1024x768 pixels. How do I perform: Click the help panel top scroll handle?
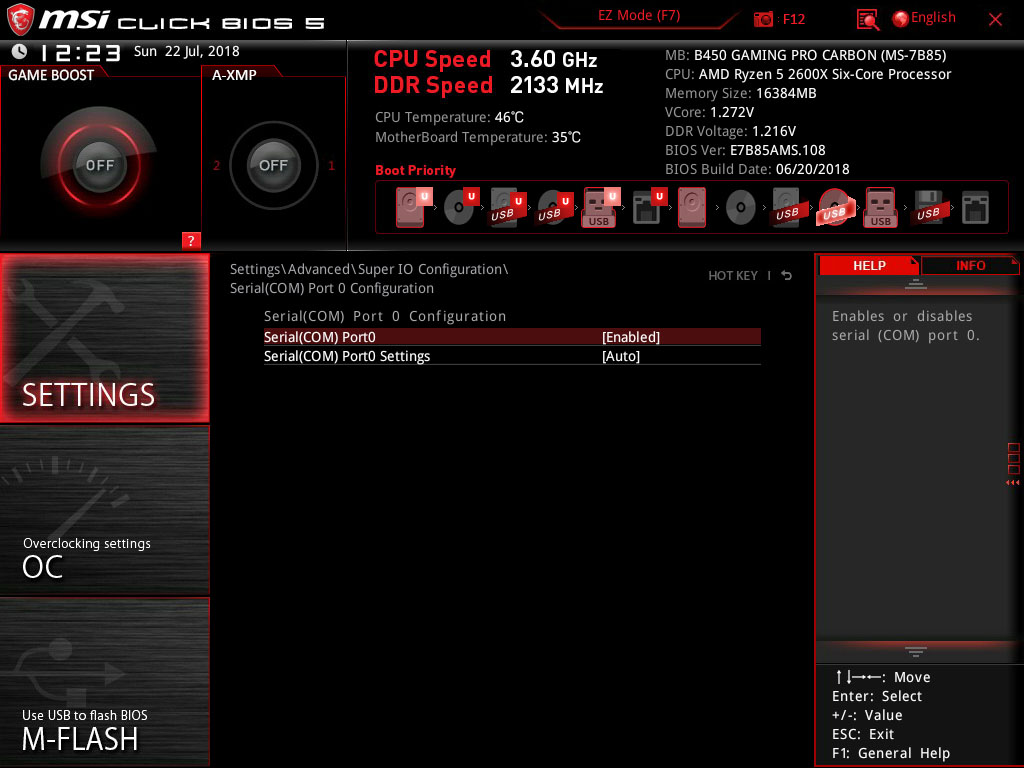[x=916, y=284]
